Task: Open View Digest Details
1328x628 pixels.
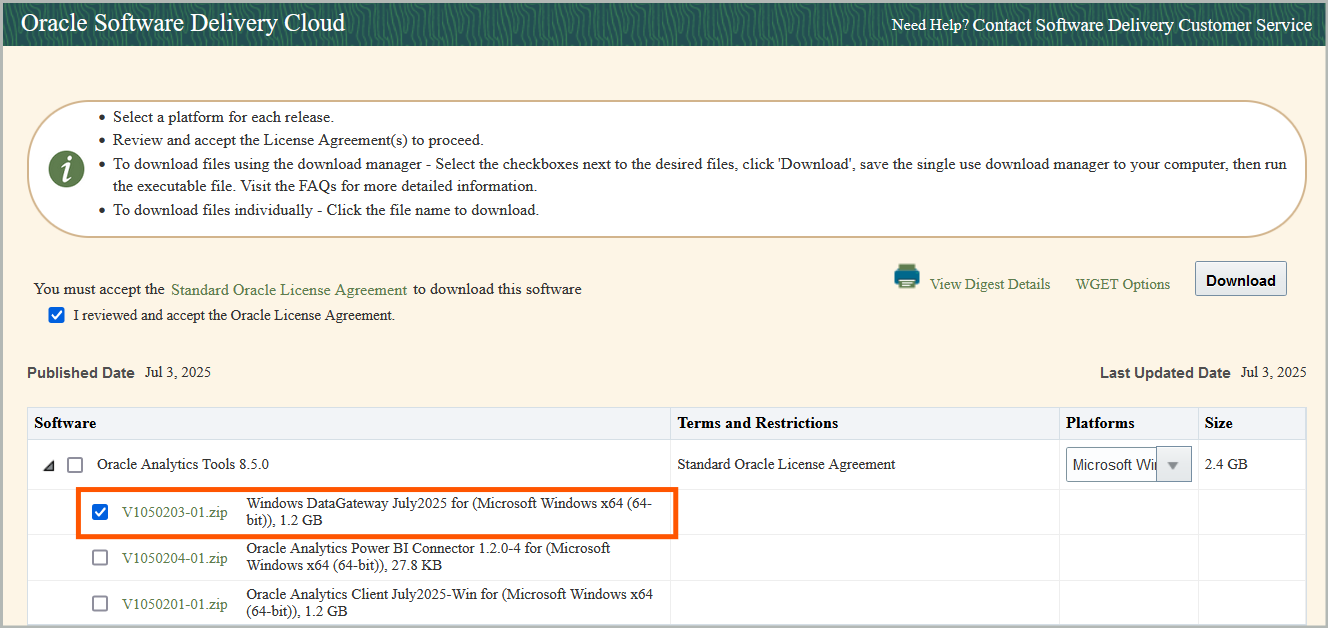Action: point(989,284)
